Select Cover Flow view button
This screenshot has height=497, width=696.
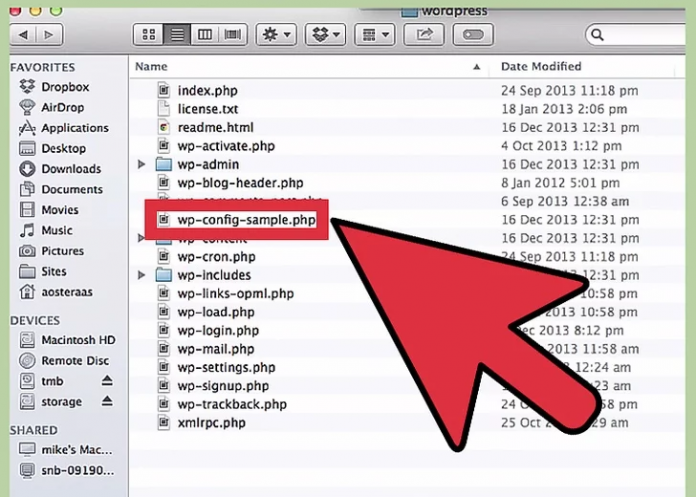(x=233, y=34)
